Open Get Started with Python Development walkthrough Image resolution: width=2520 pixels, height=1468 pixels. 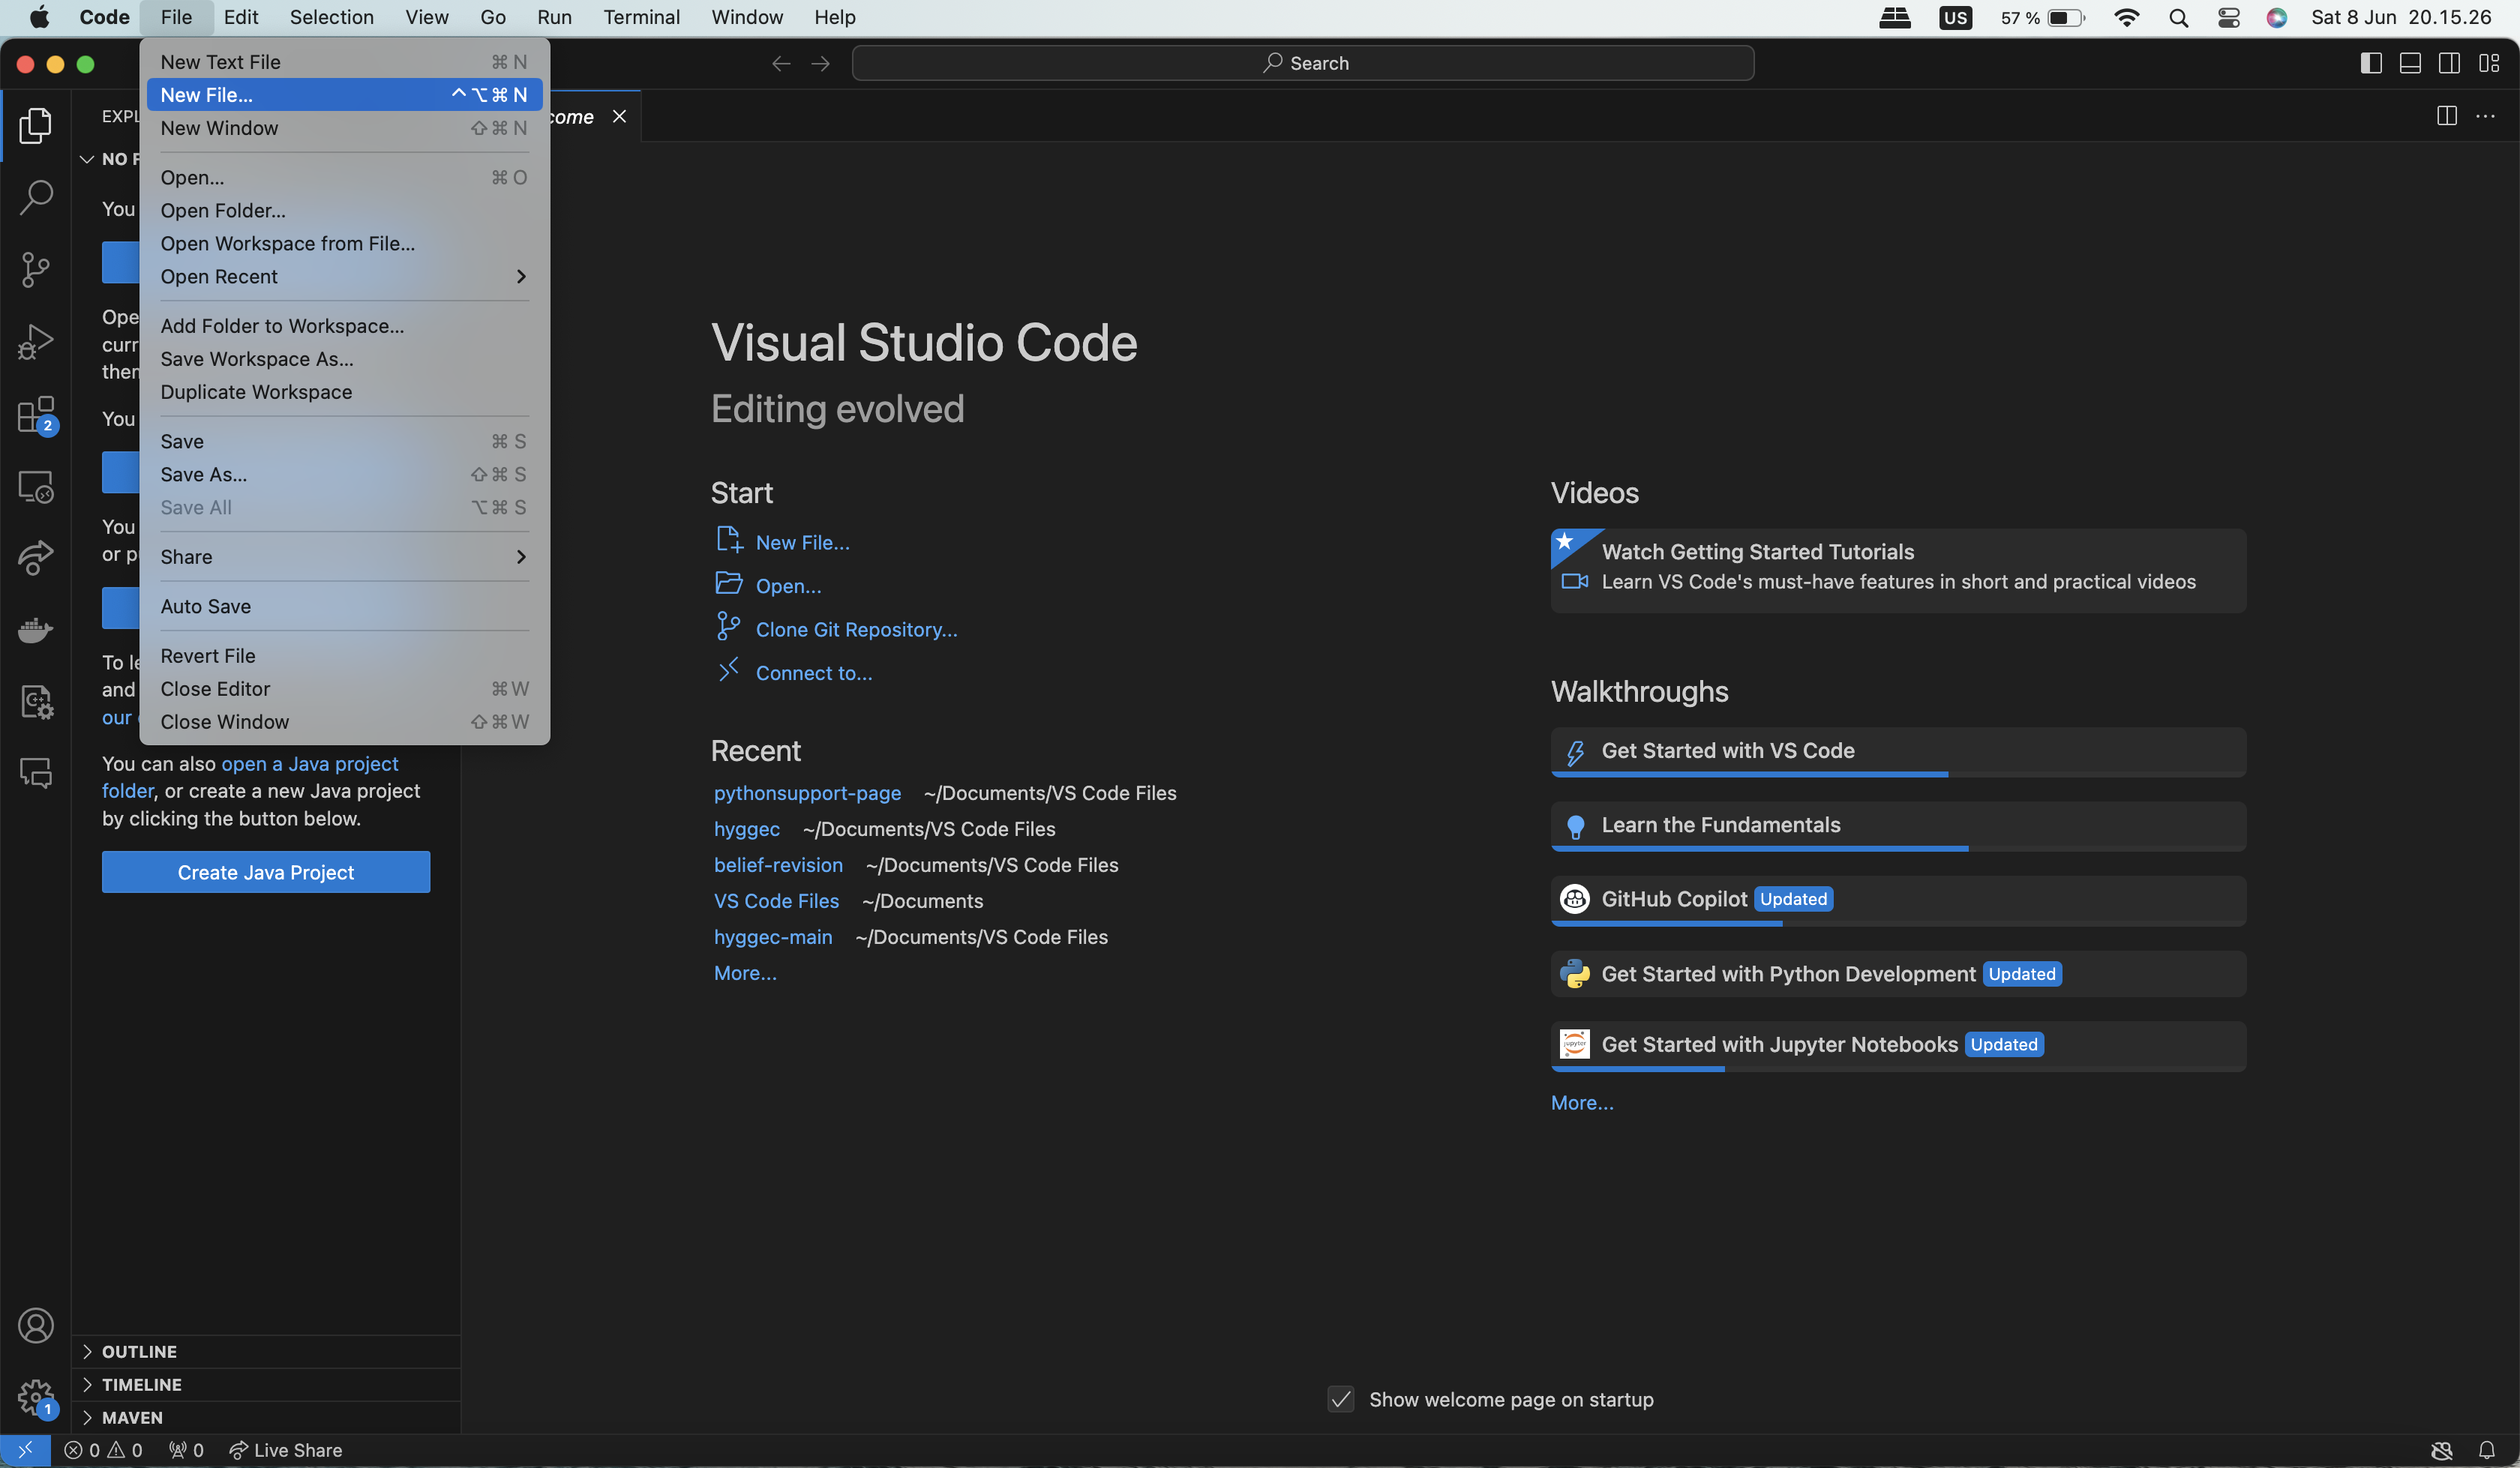coord(1897,974)
